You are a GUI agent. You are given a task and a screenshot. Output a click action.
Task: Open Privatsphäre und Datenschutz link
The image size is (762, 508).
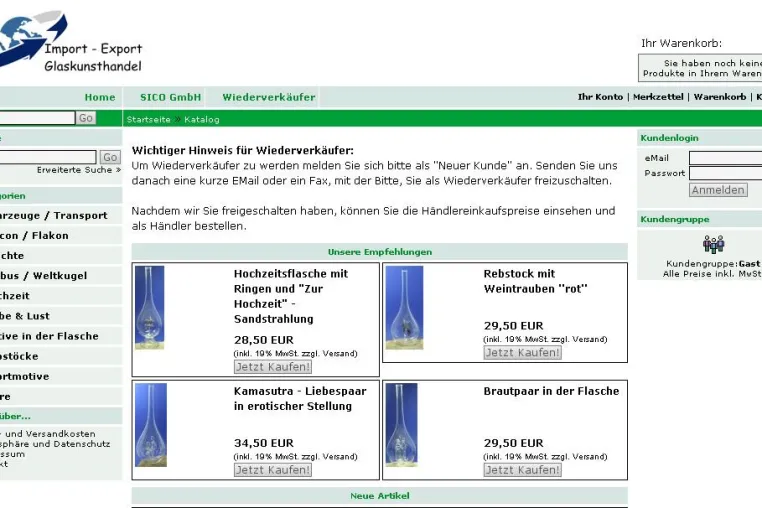coord(55,444)
